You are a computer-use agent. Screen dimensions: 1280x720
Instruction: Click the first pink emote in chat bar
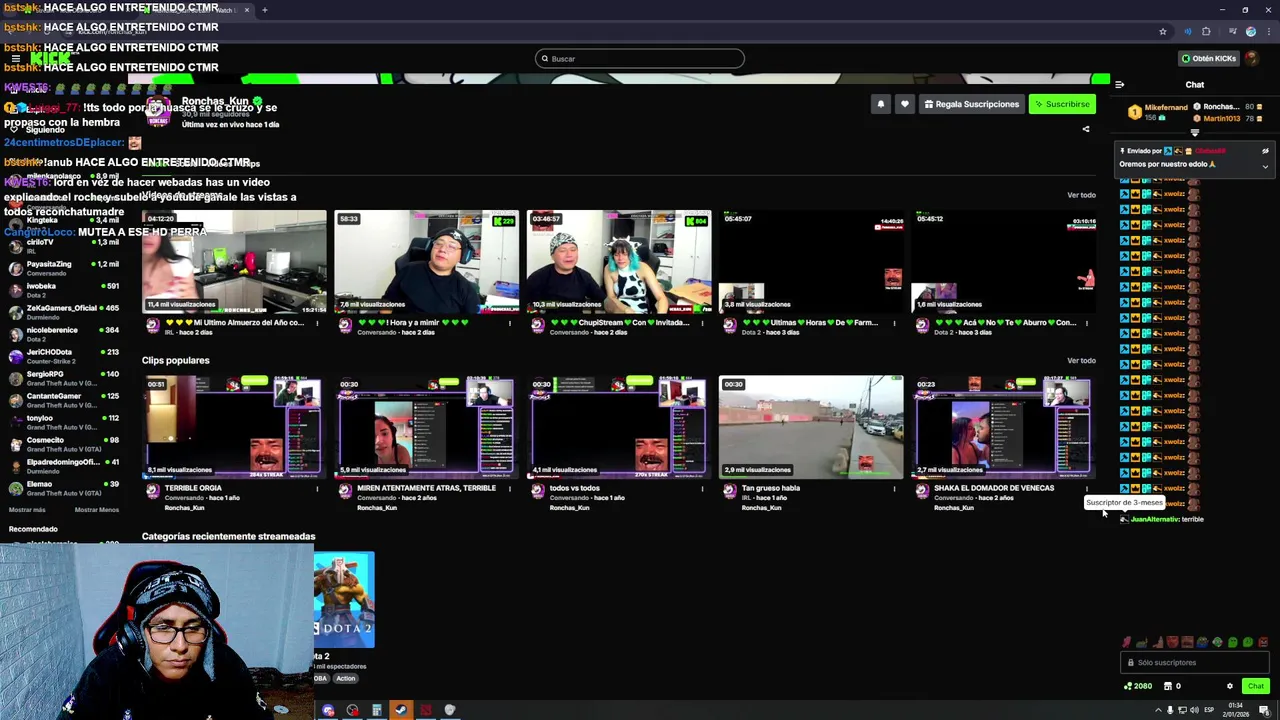tap(1127, 642)
